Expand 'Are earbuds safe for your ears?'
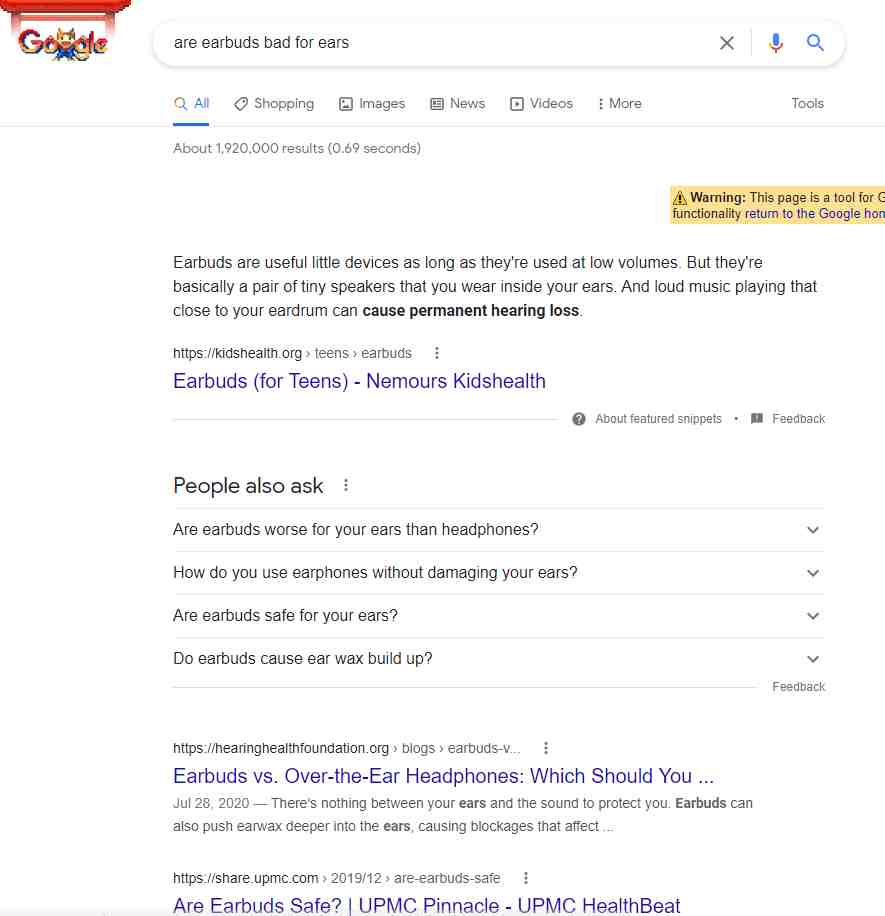Image resolution: width=885 pixels, height=916 pixels. click(x=498, y=616)
